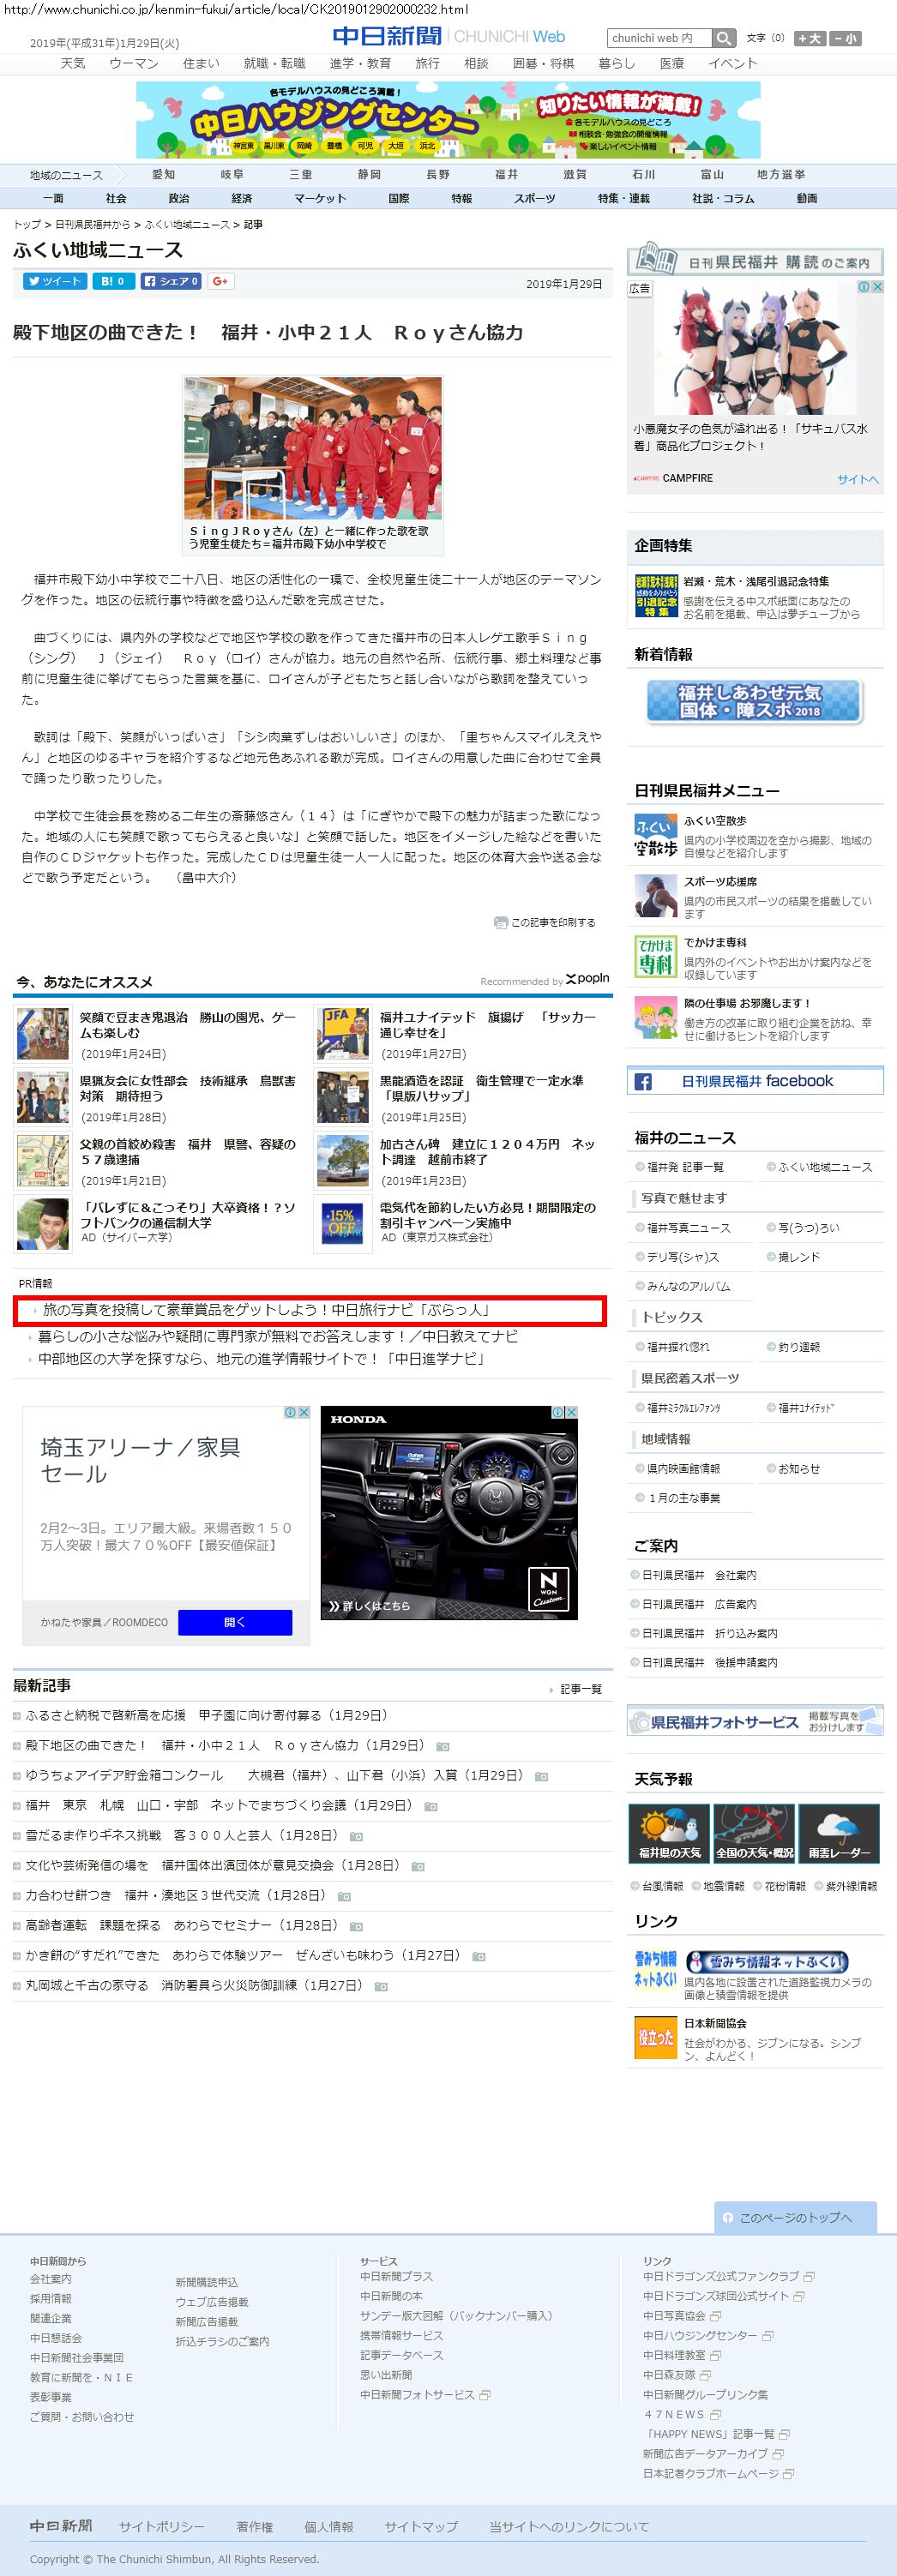Click the Hatena bookmark B! button

tap(113, 281)
